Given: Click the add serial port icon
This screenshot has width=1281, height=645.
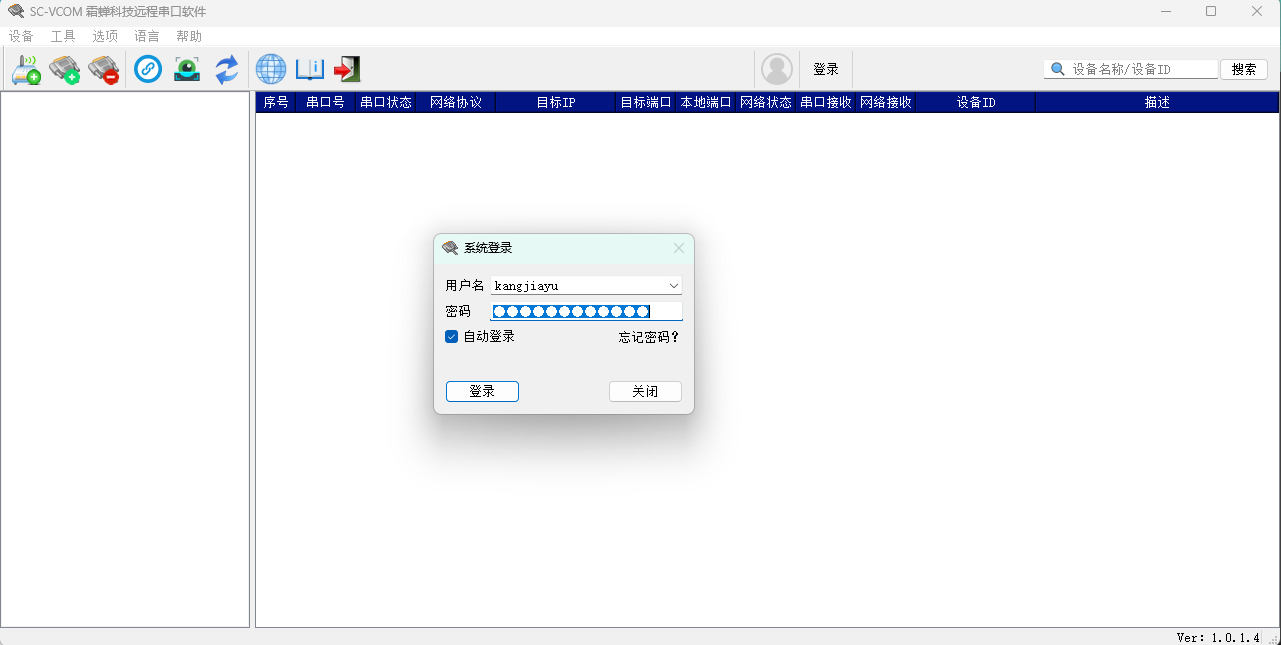Looking at the screenshot, I should [x=65, y=69].
